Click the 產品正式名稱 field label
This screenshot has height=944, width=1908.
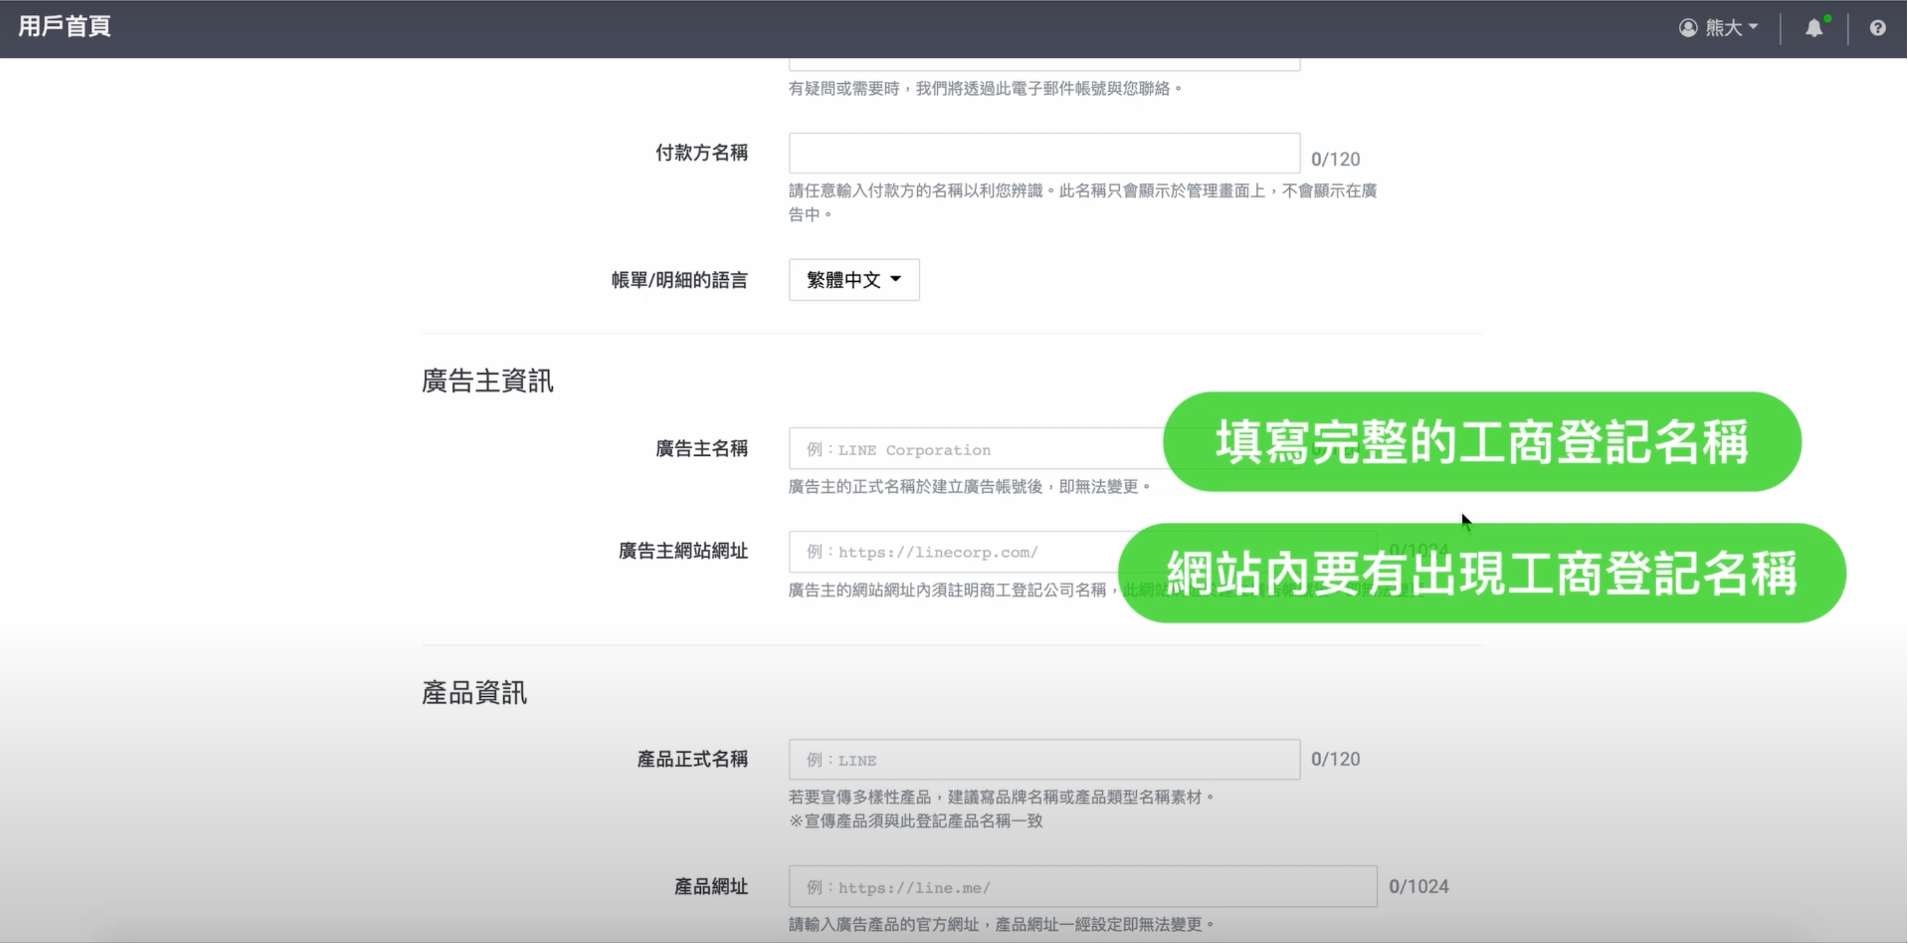[692, 760]
